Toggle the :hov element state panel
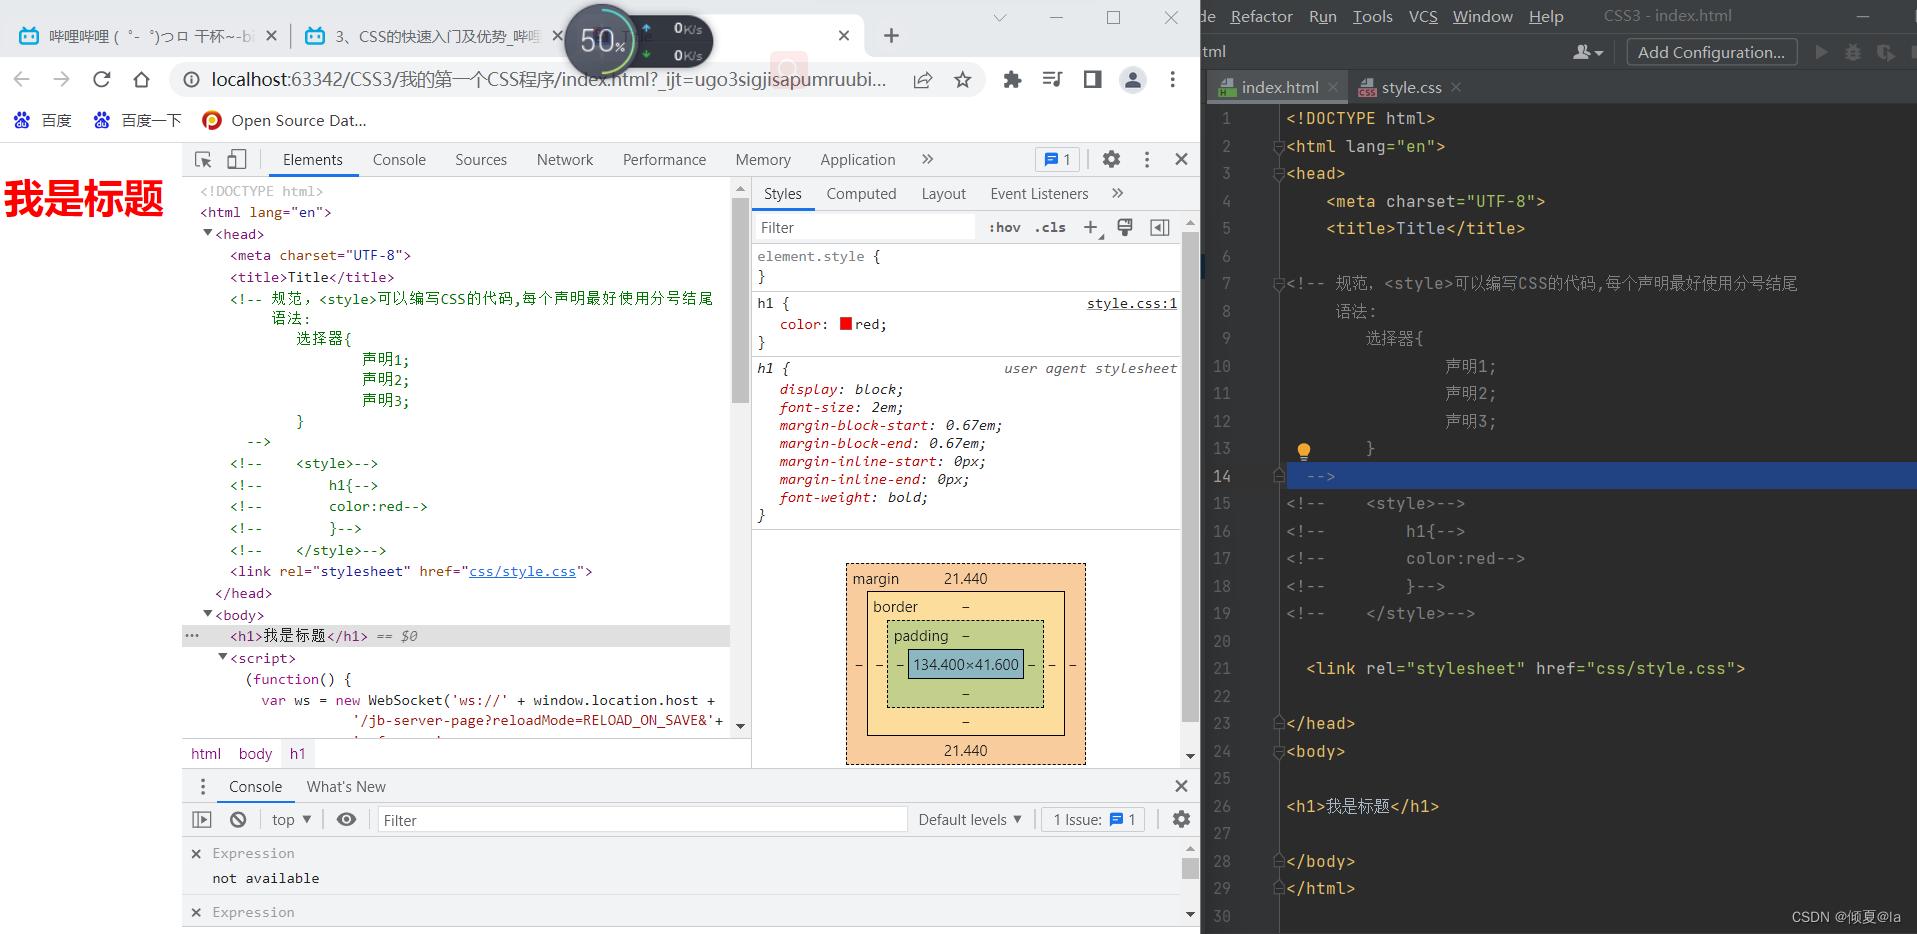The width and height of the screenshot is (1917, 934). [1005, 228]
